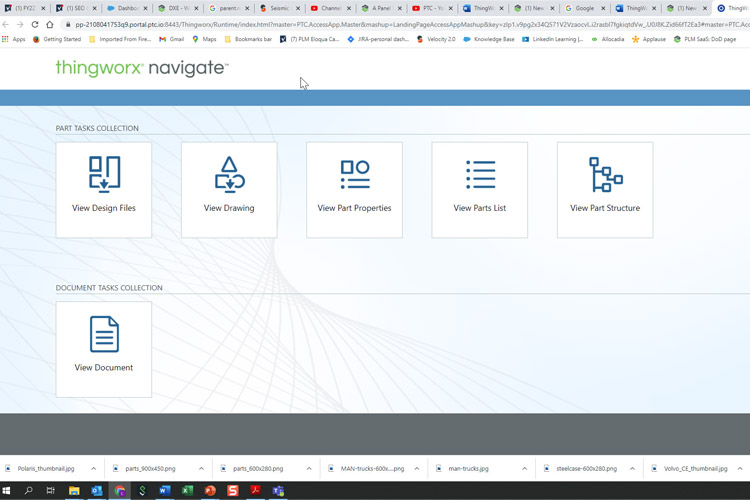750x500 pixels.
Task: Expand options for parts_900x450.png download
Action: tap(200, 468)
